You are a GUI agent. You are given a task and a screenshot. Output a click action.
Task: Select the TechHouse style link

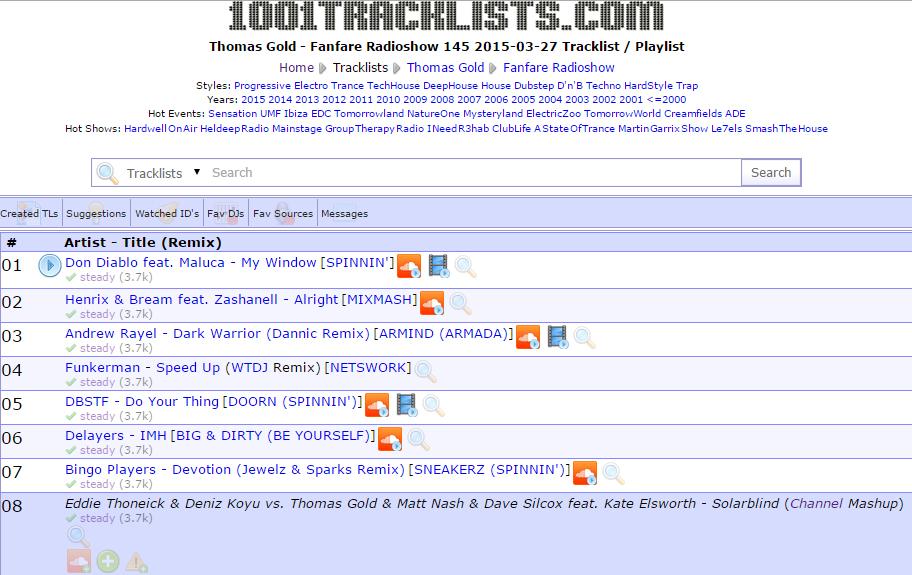[393, 85]
